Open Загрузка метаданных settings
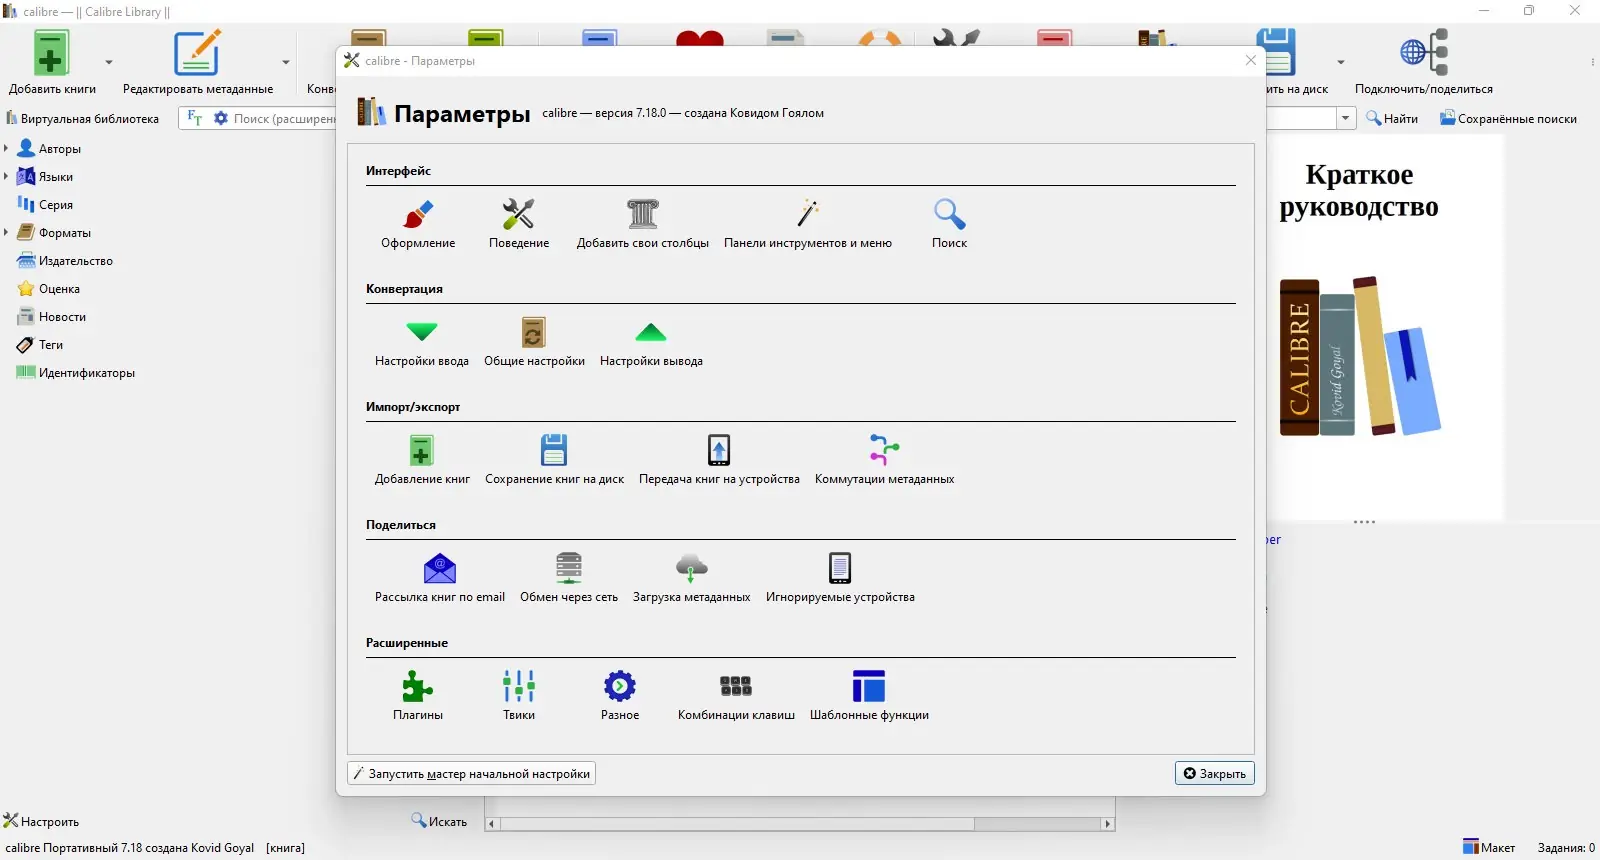This screenshot has width=1600, height=860. click(691, 578)
